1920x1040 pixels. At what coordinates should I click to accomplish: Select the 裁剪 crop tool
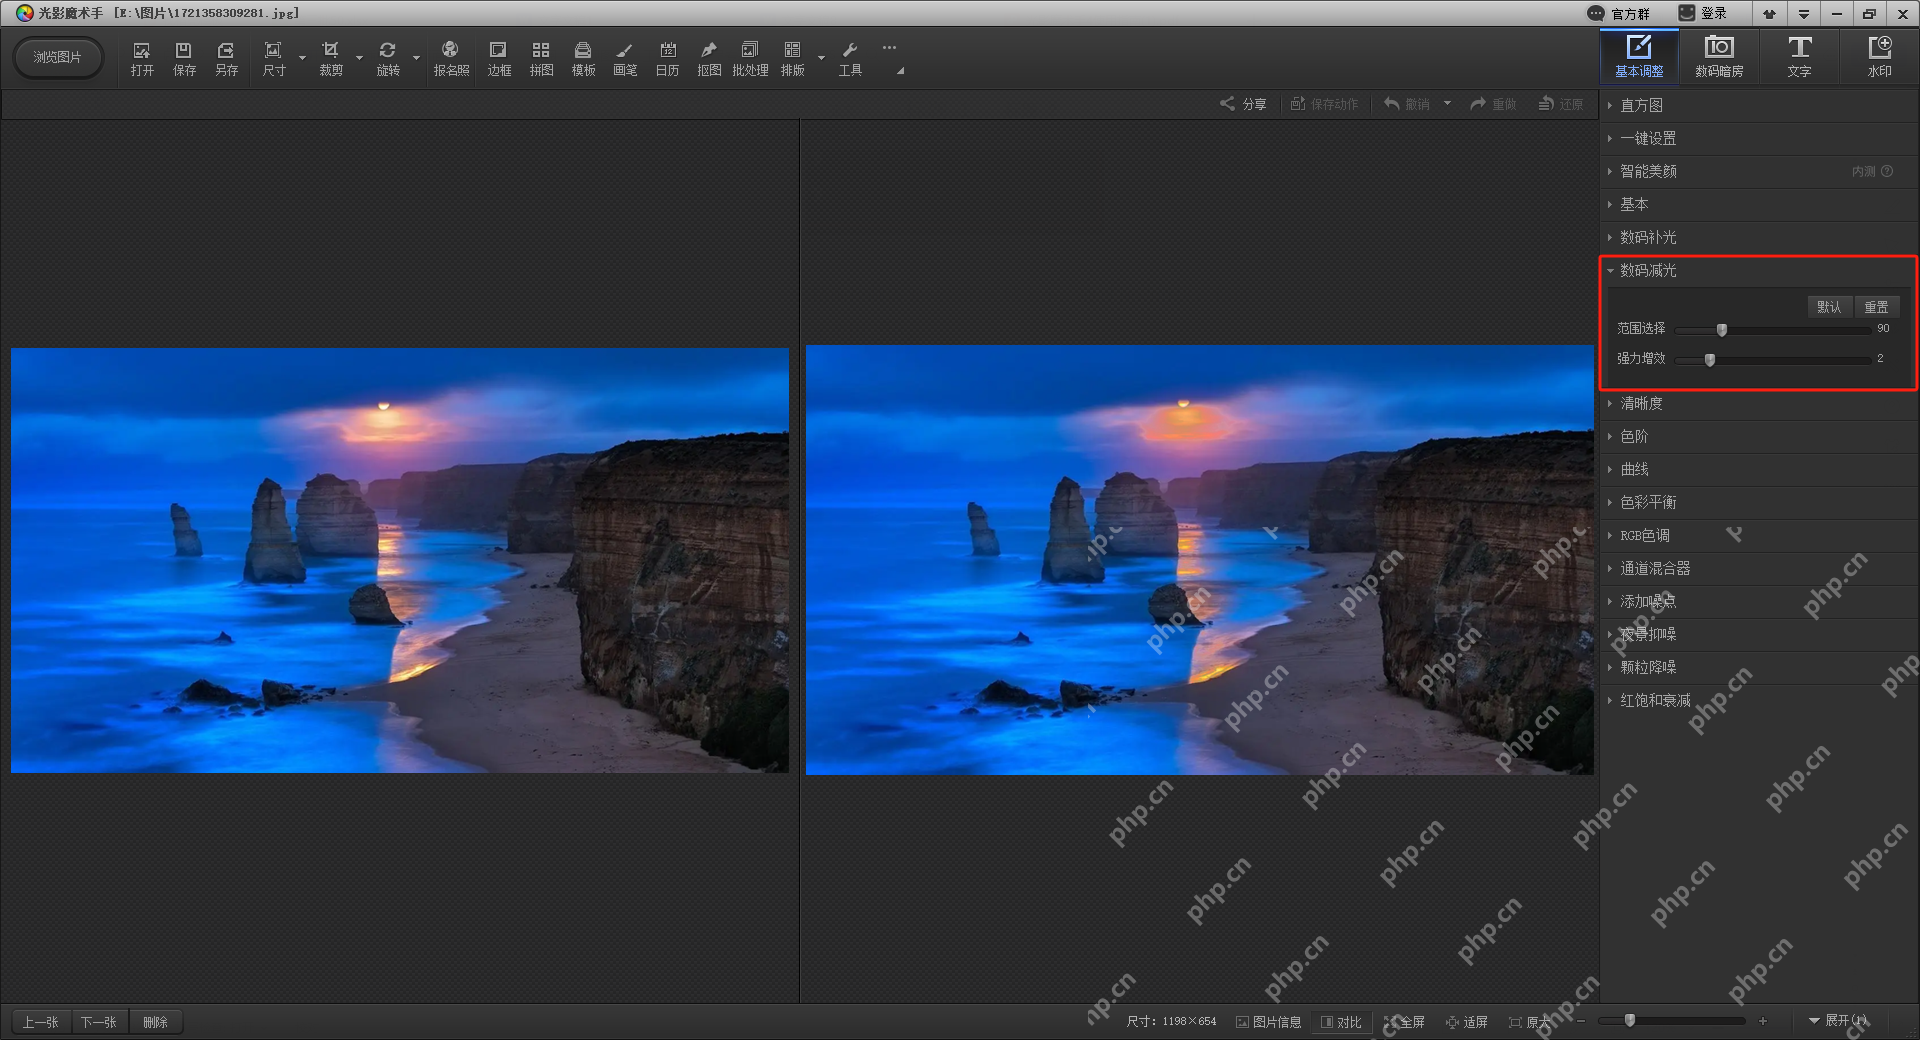[x=331, y=59]
